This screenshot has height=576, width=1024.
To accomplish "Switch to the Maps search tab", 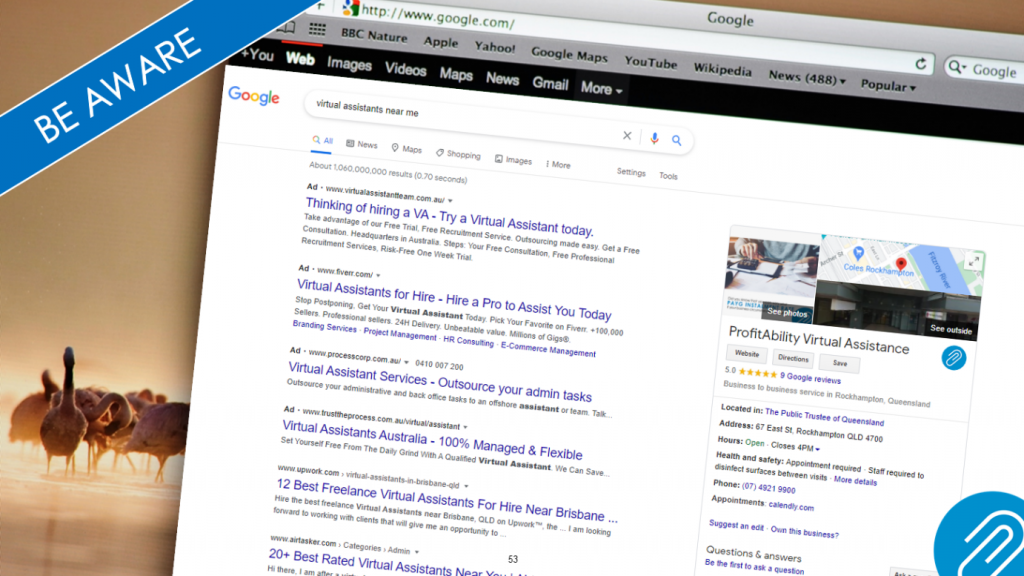I will tap(407, 149).
